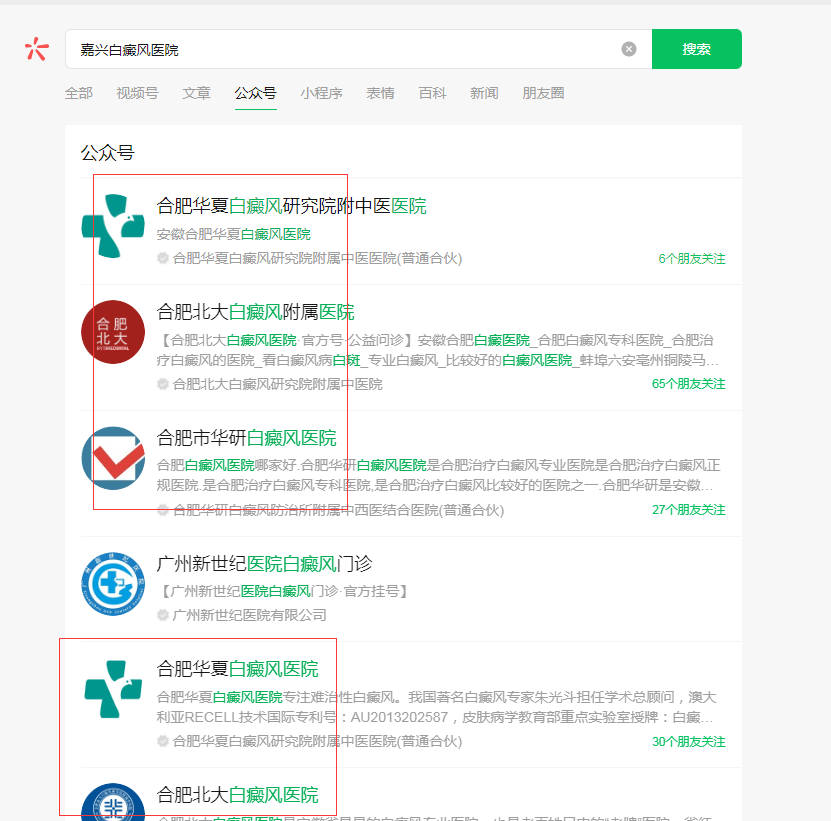Switch to the 视频号 tab
The width and height of the screenshot is (831, 821).
point(137,93)
